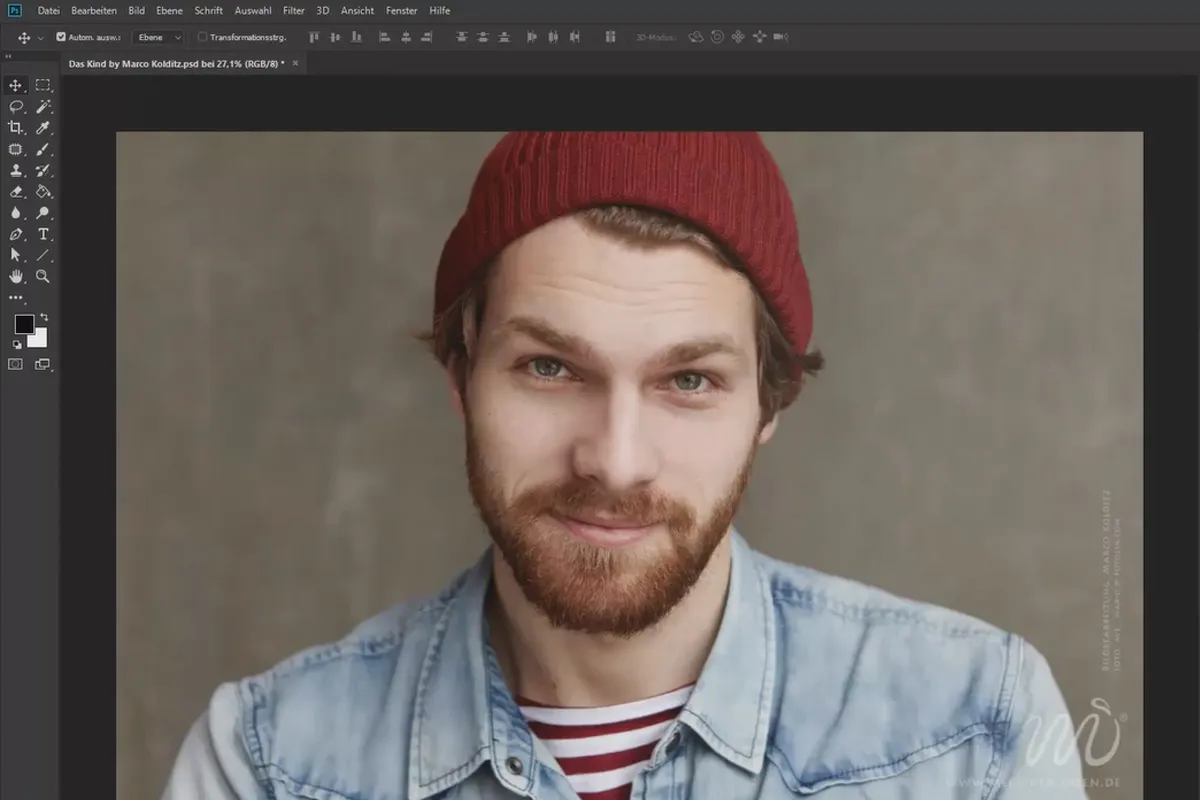The height and width of the screenshot is (800, 1200).
Task: Open the Ebene menu
Action: tap(170, 10)
